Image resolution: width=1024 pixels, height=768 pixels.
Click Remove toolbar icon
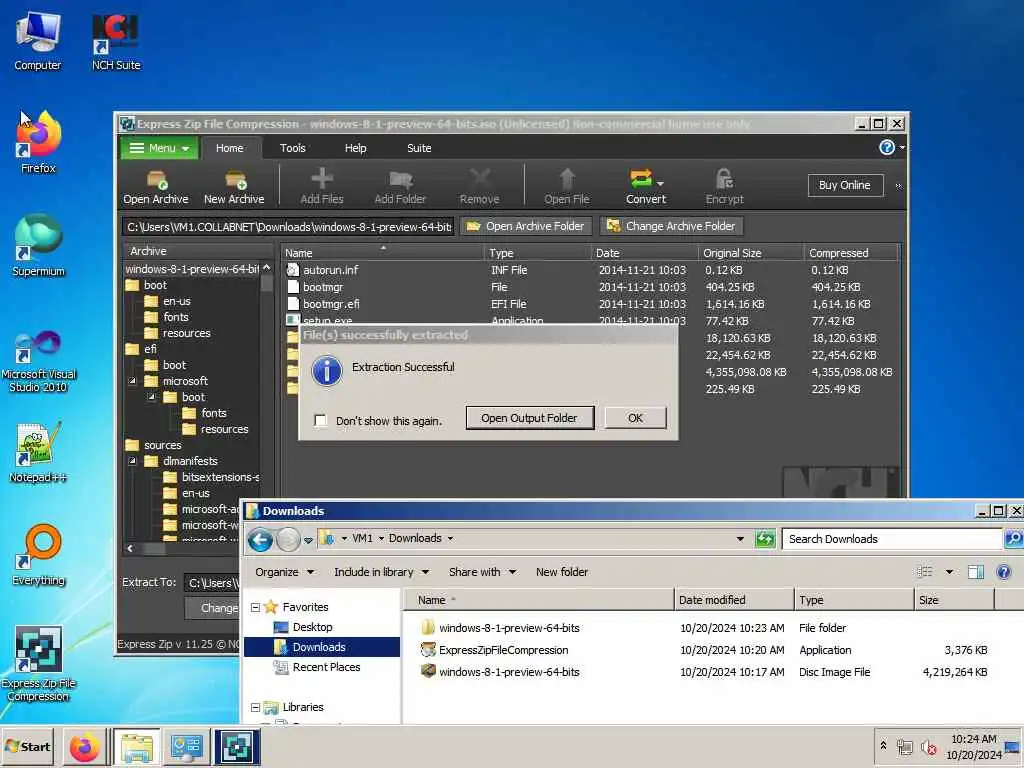pos(479,187)
